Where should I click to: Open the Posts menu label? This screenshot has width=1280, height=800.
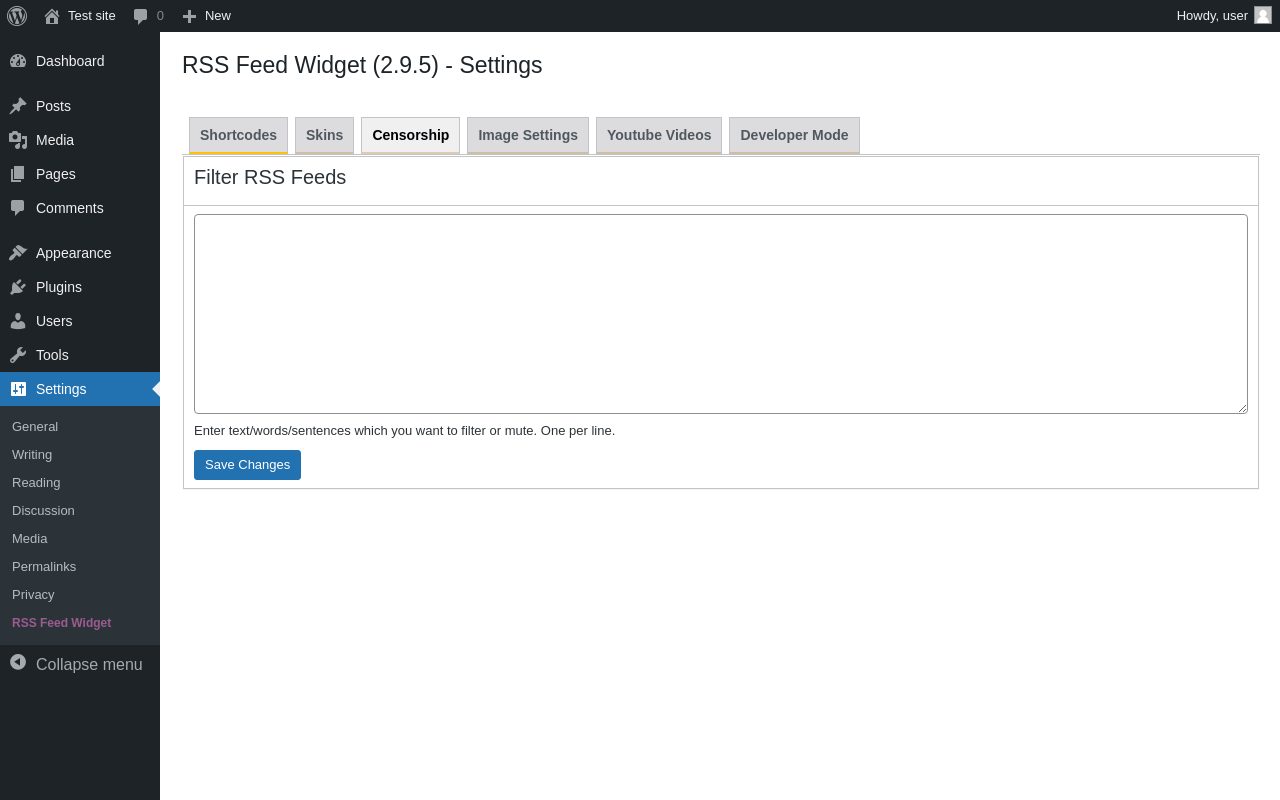[x=53, y=106]
